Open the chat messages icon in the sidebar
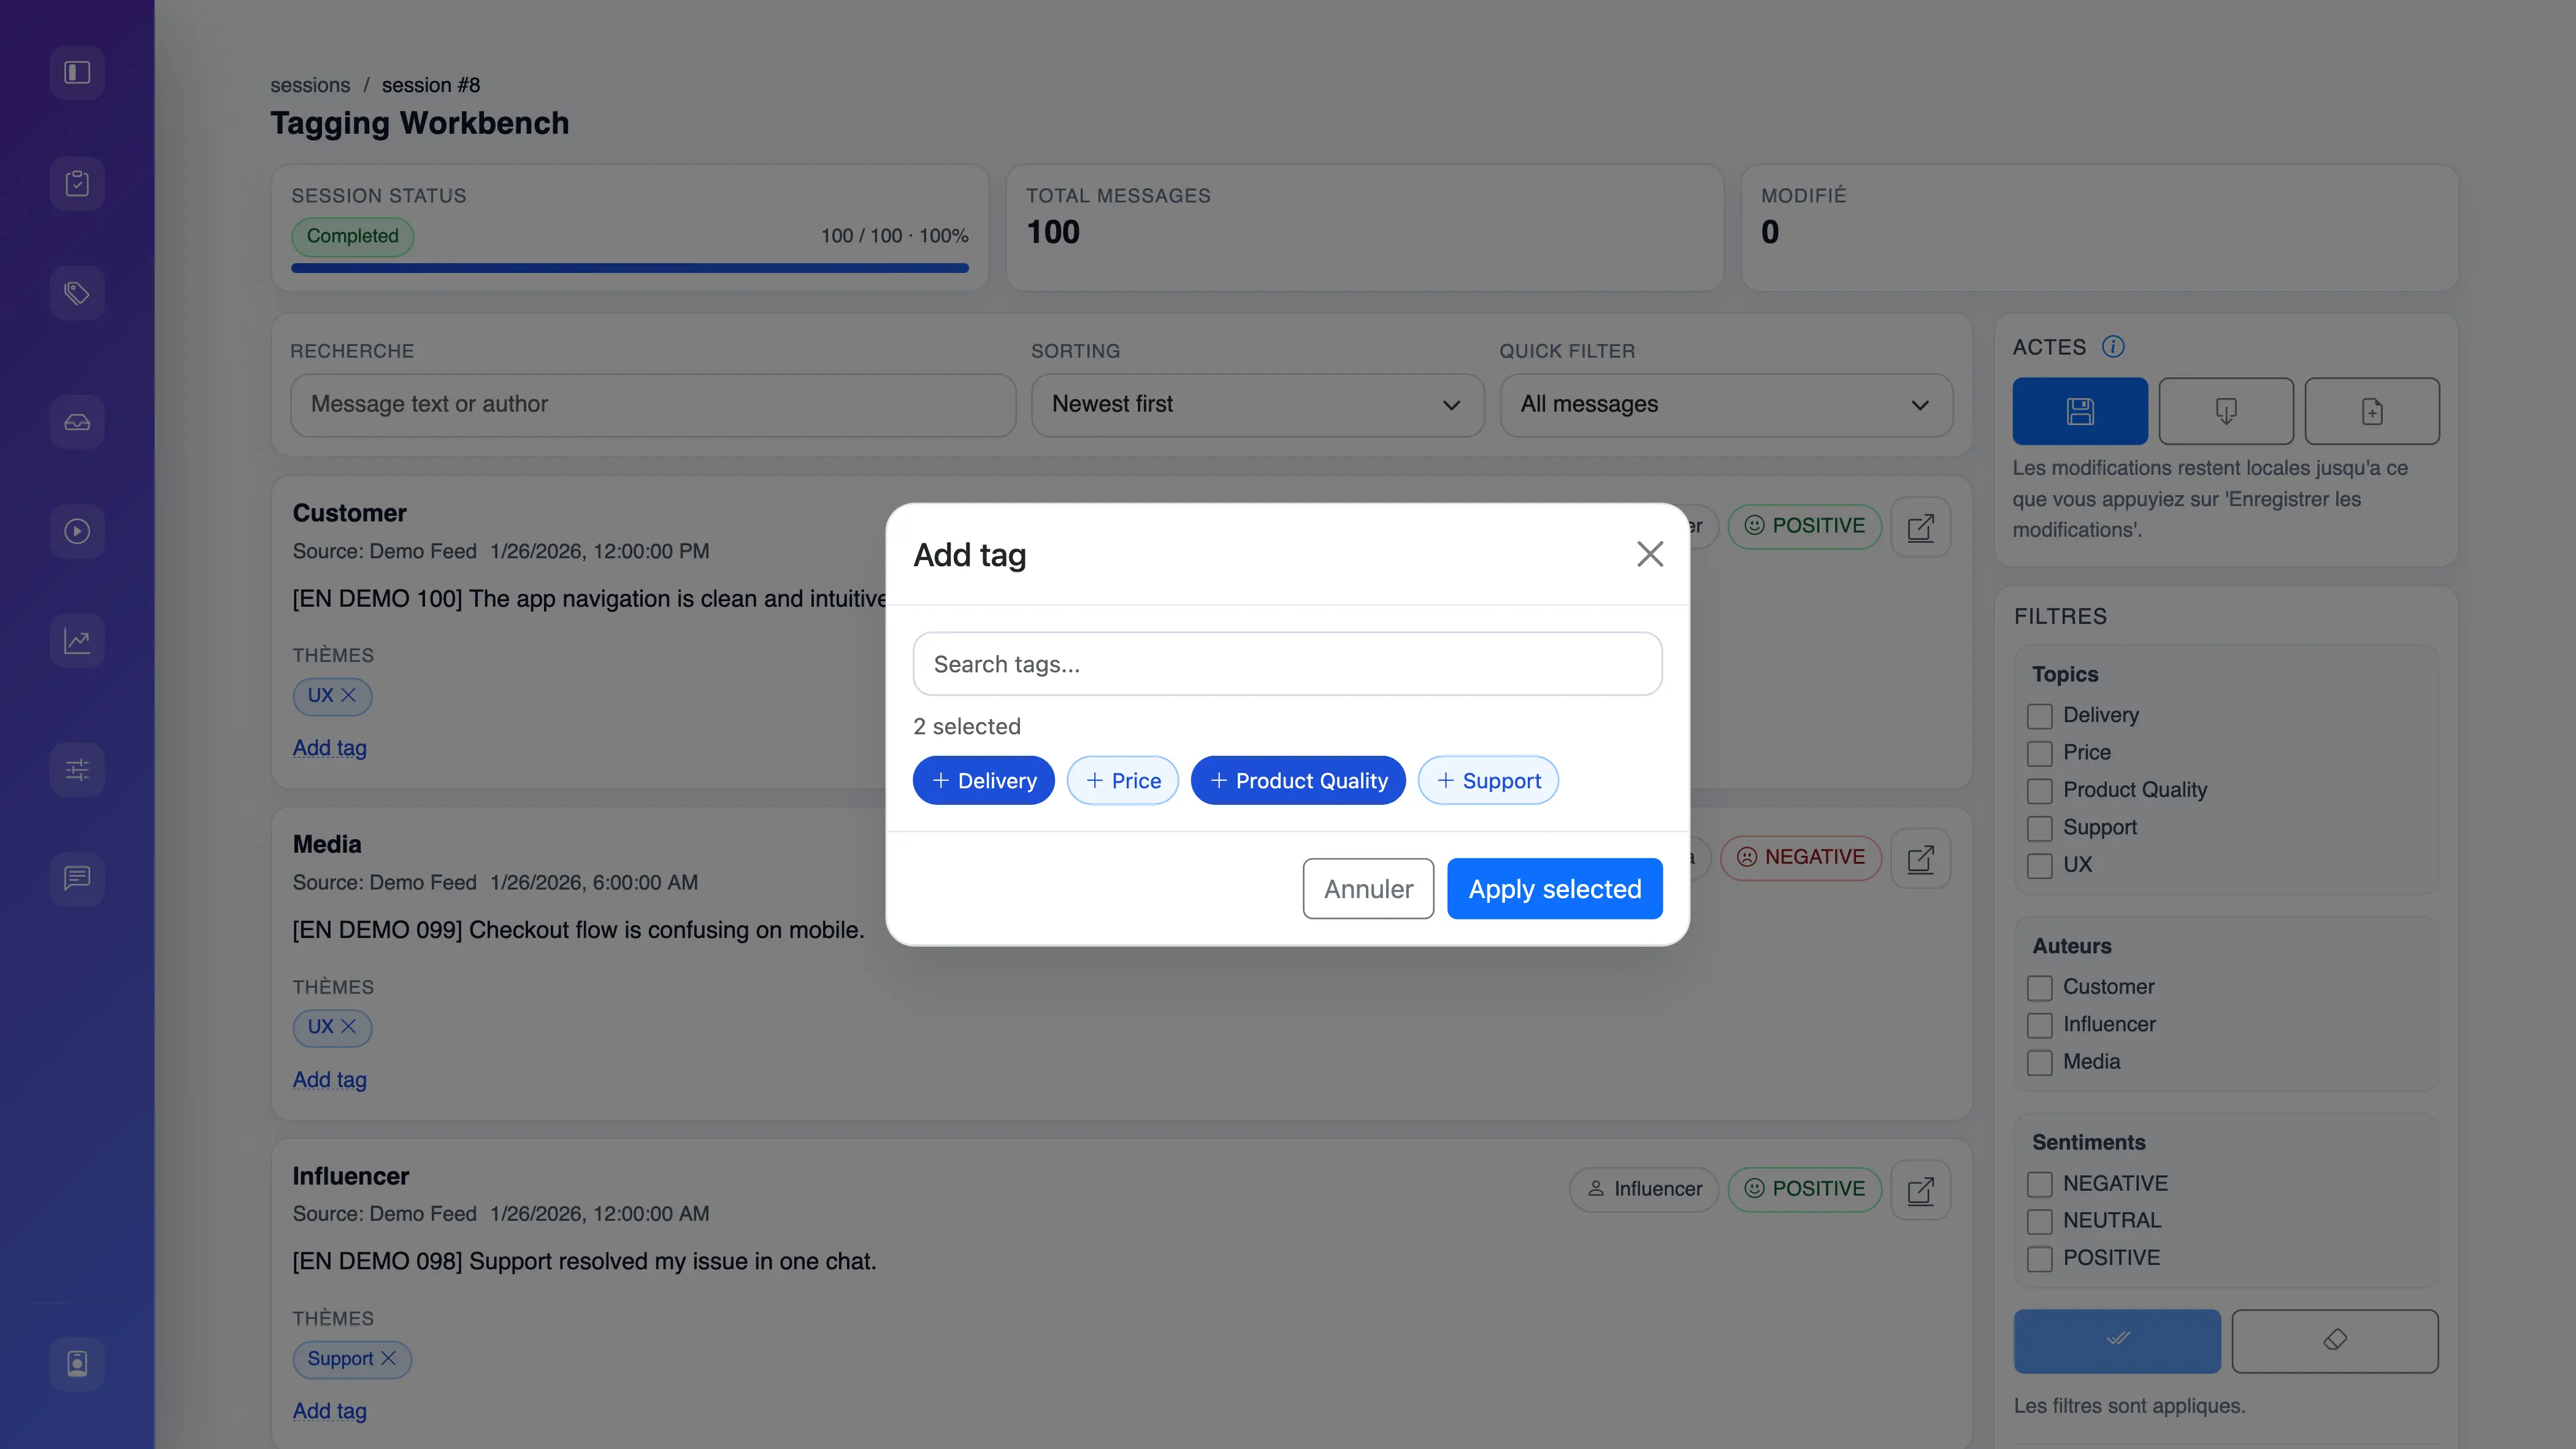 [77, 878]
